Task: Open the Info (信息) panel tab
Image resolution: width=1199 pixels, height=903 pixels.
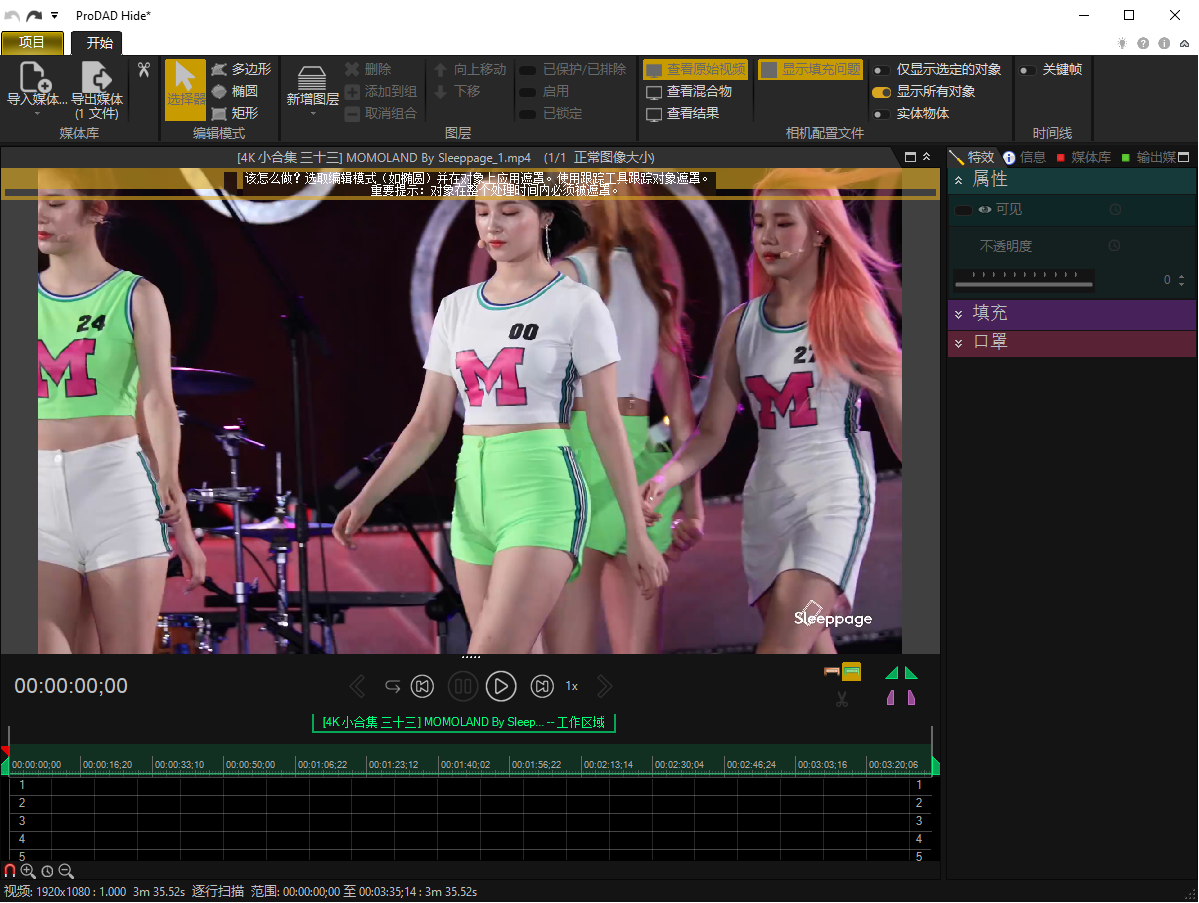Action: (1025, 157)
